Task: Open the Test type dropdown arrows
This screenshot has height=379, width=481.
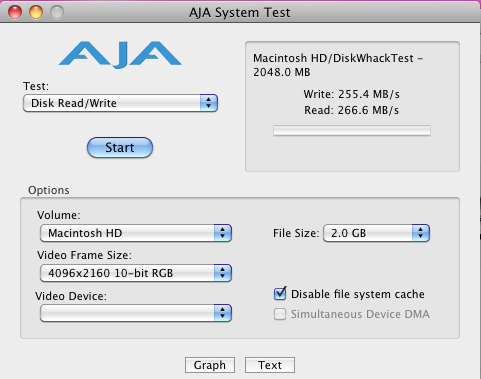Action: (209, 103)
